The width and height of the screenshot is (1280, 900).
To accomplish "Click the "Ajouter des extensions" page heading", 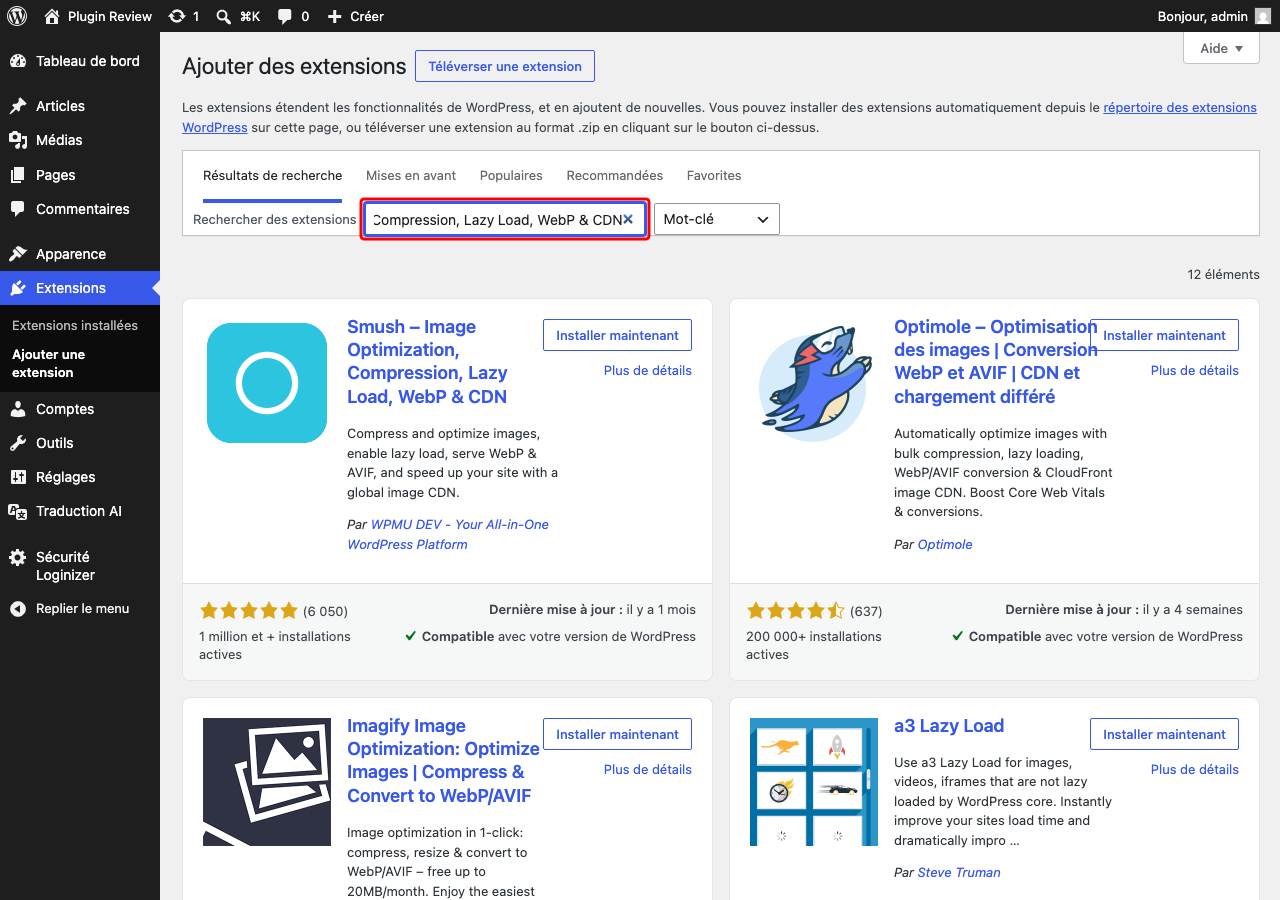I will [294, 66].
